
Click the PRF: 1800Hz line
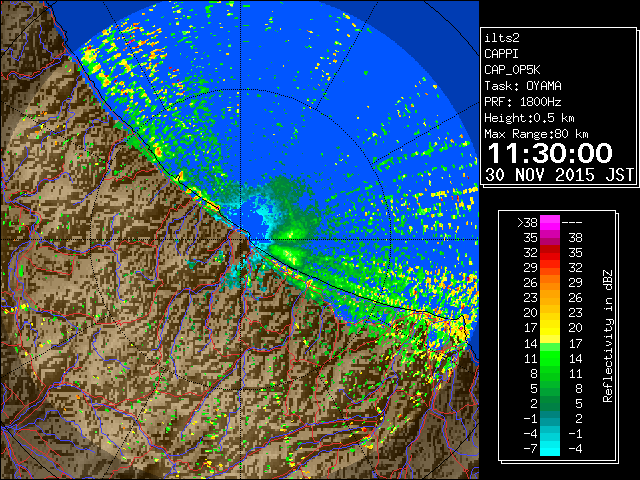522,102
